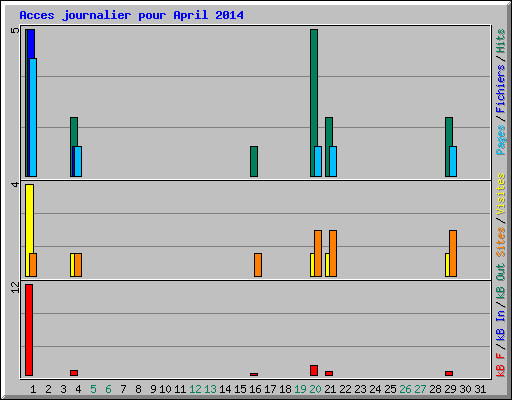512x400 pixels.
Task: Click day label '1' on the x-axis
Action: (x=33, y=389)
